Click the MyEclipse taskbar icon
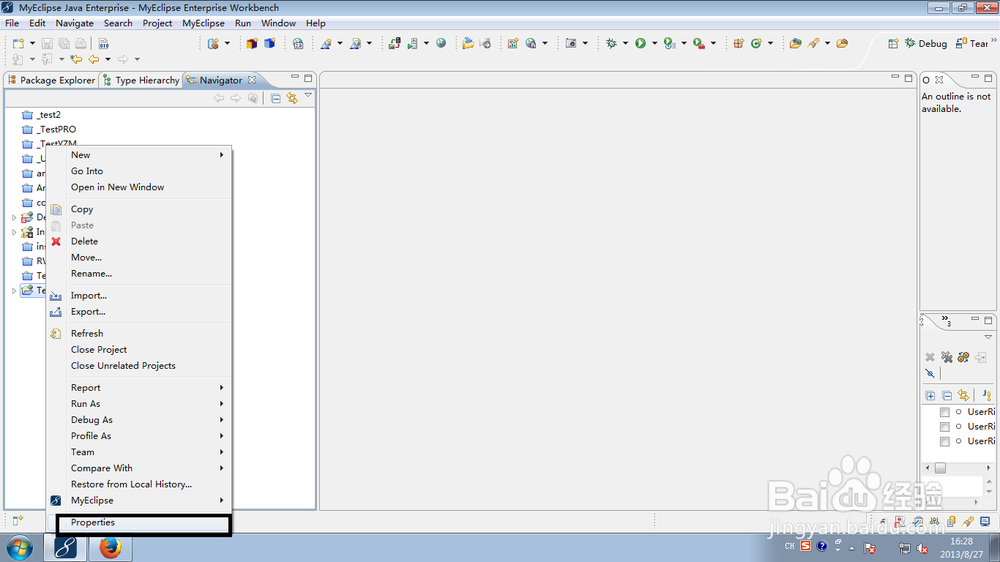Screen dimensions: 1000x562 [64, 548]
